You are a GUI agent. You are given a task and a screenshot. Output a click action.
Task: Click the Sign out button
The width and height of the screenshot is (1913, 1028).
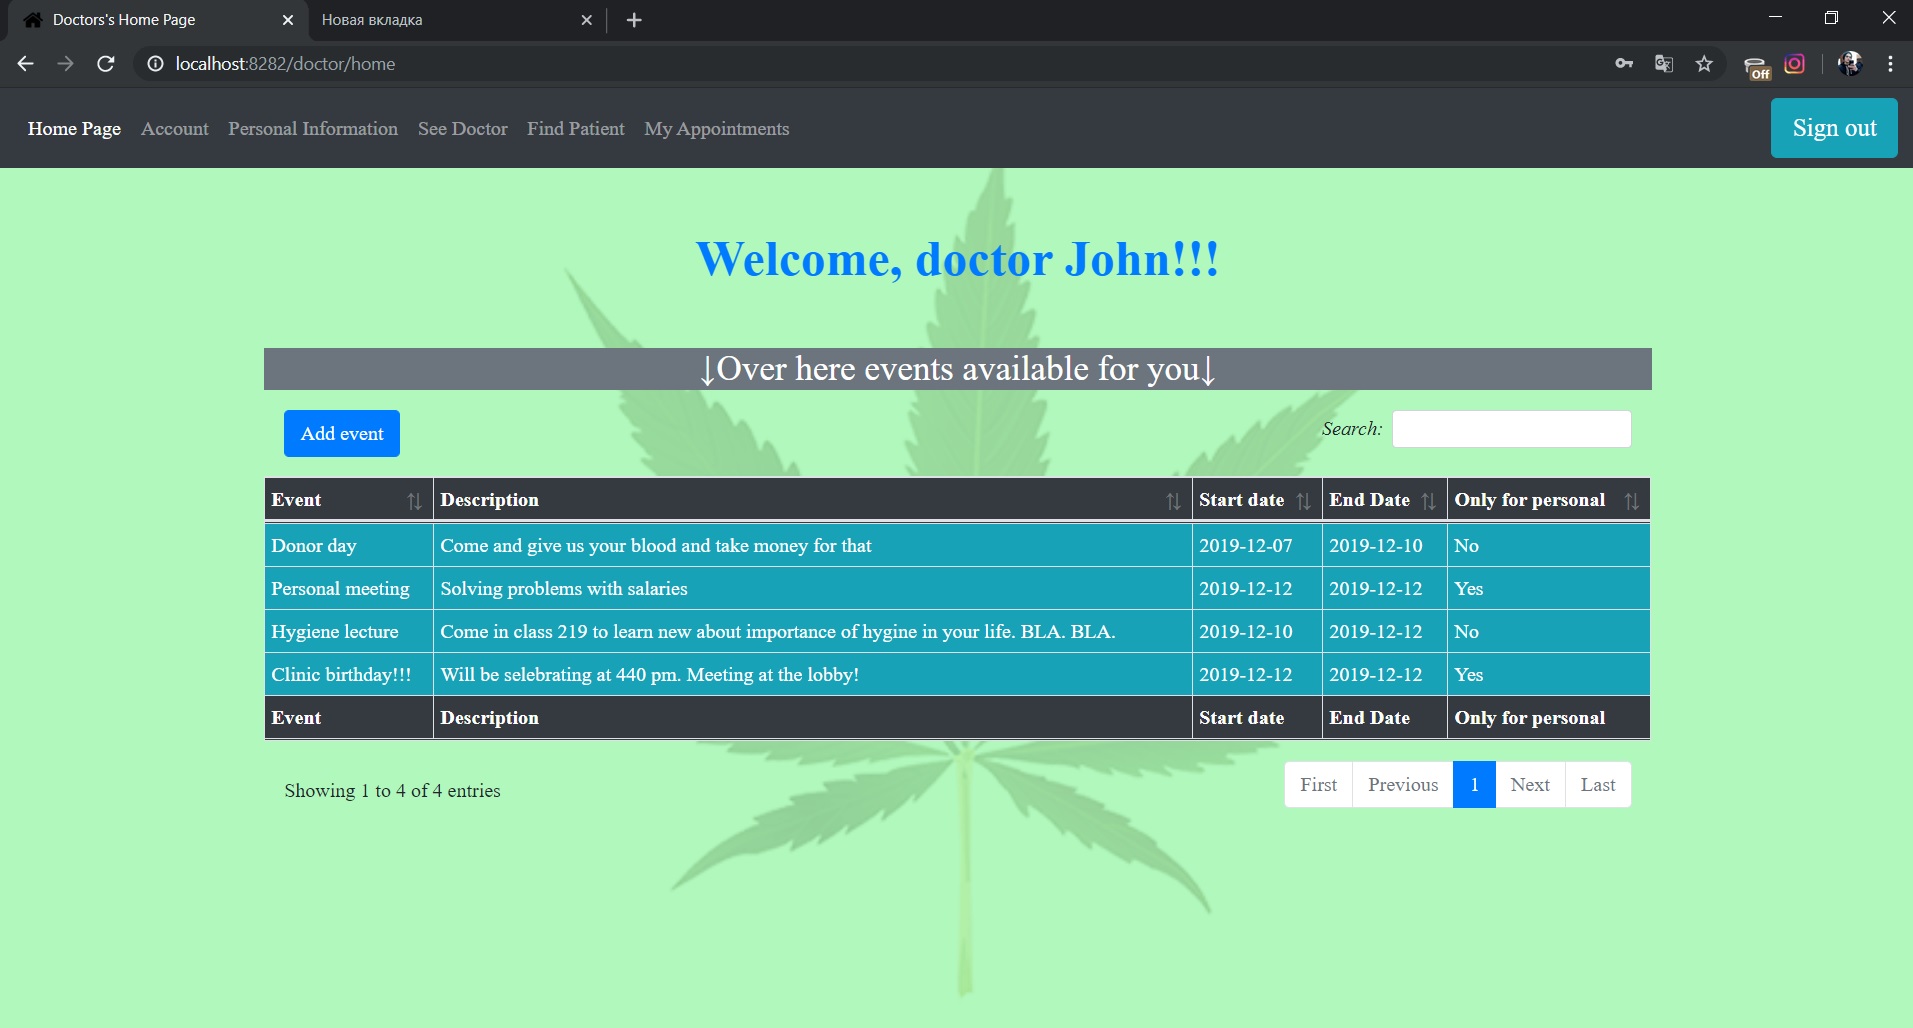click(1833, 128)
